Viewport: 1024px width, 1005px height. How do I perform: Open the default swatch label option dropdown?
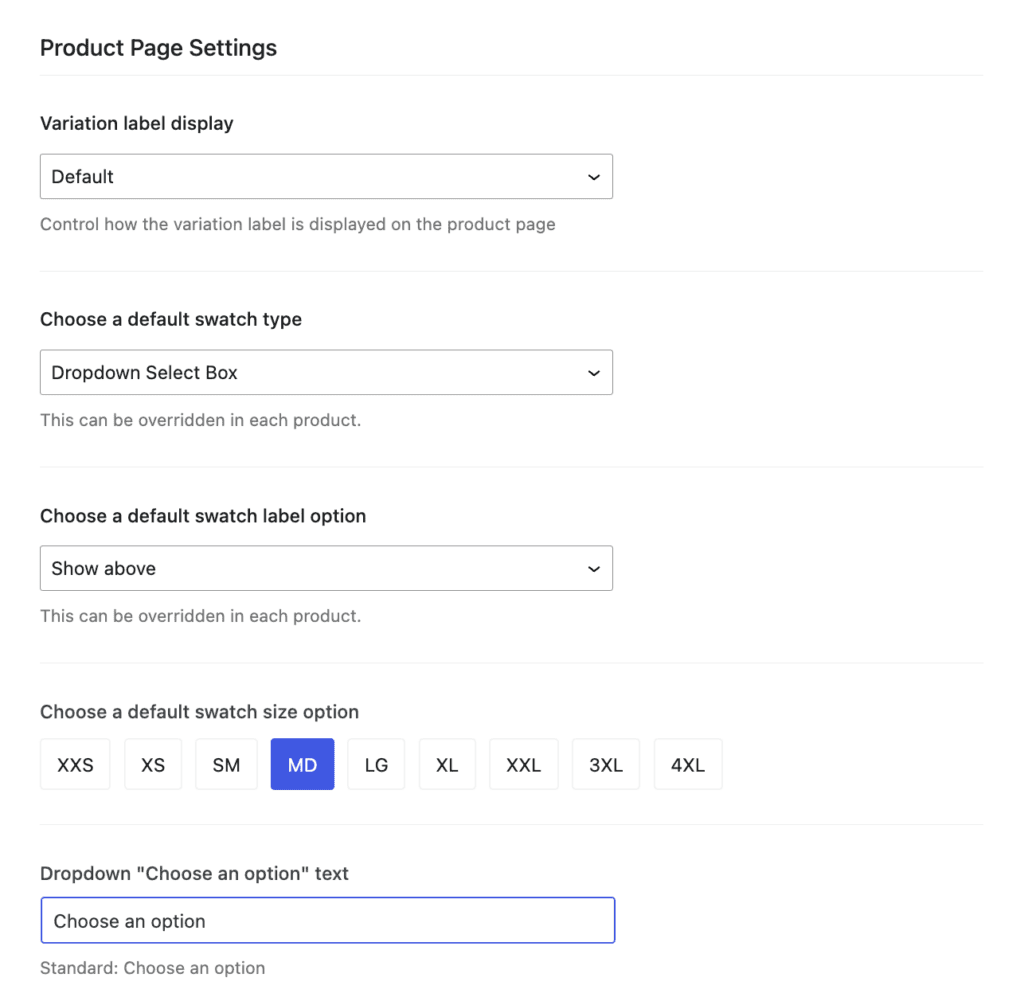pyautogui.click(x=326, y=568)
